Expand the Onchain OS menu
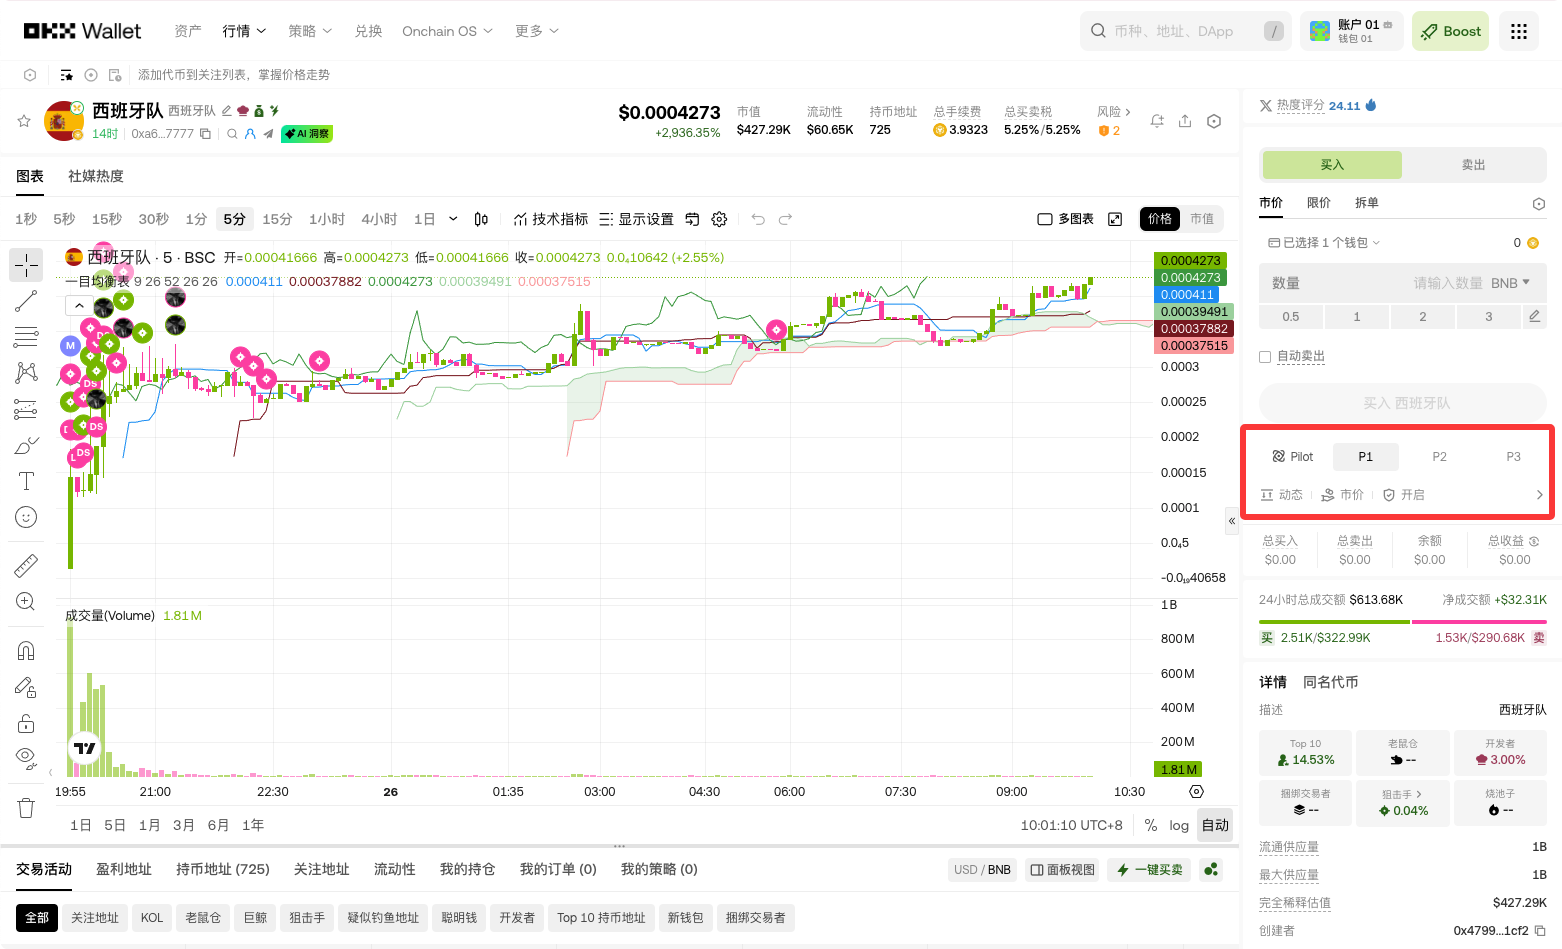Screen dimensions: 1562x949 coord(447,31)
